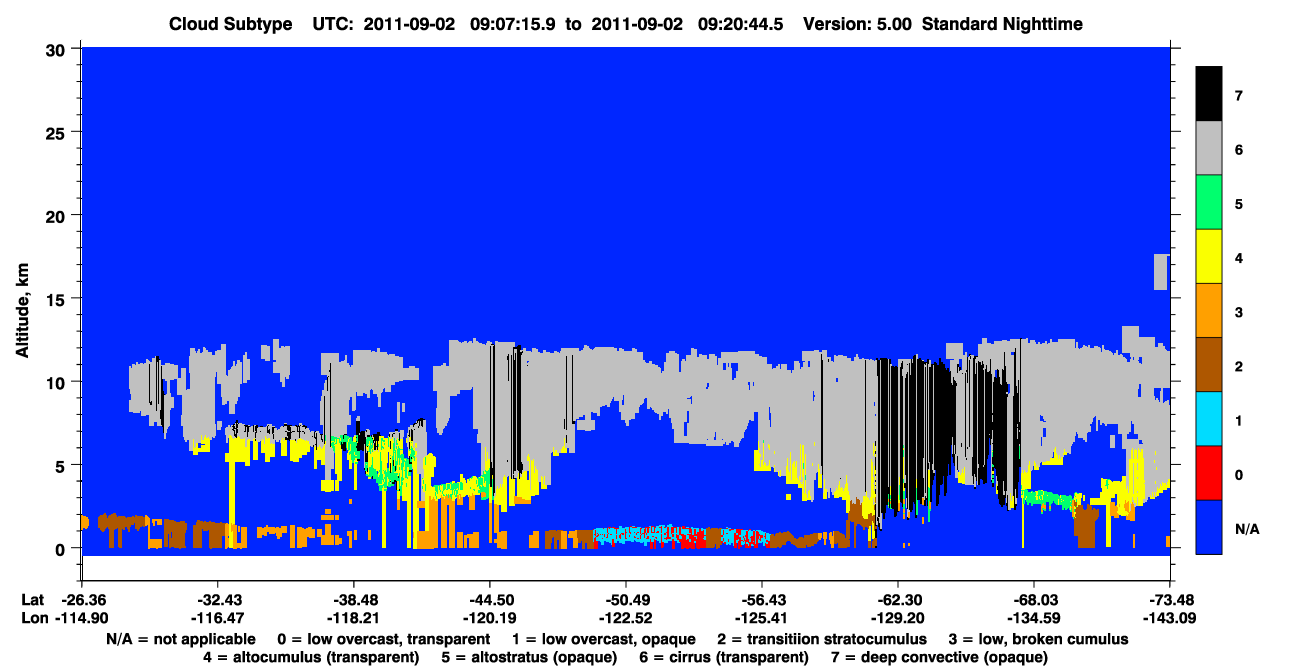
Task: Click the gray cirrus colorbar segment
Action: point(1209,148)
